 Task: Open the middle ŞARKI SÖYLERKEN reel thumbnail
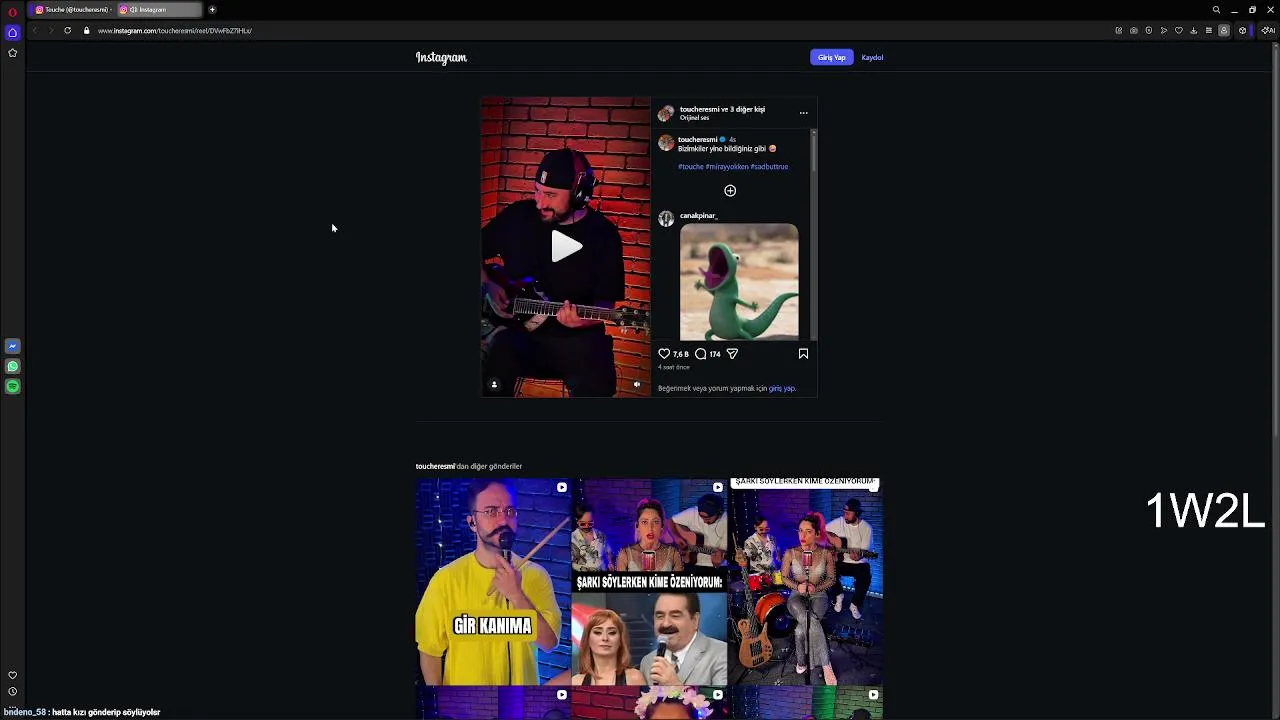pos(649,582)
